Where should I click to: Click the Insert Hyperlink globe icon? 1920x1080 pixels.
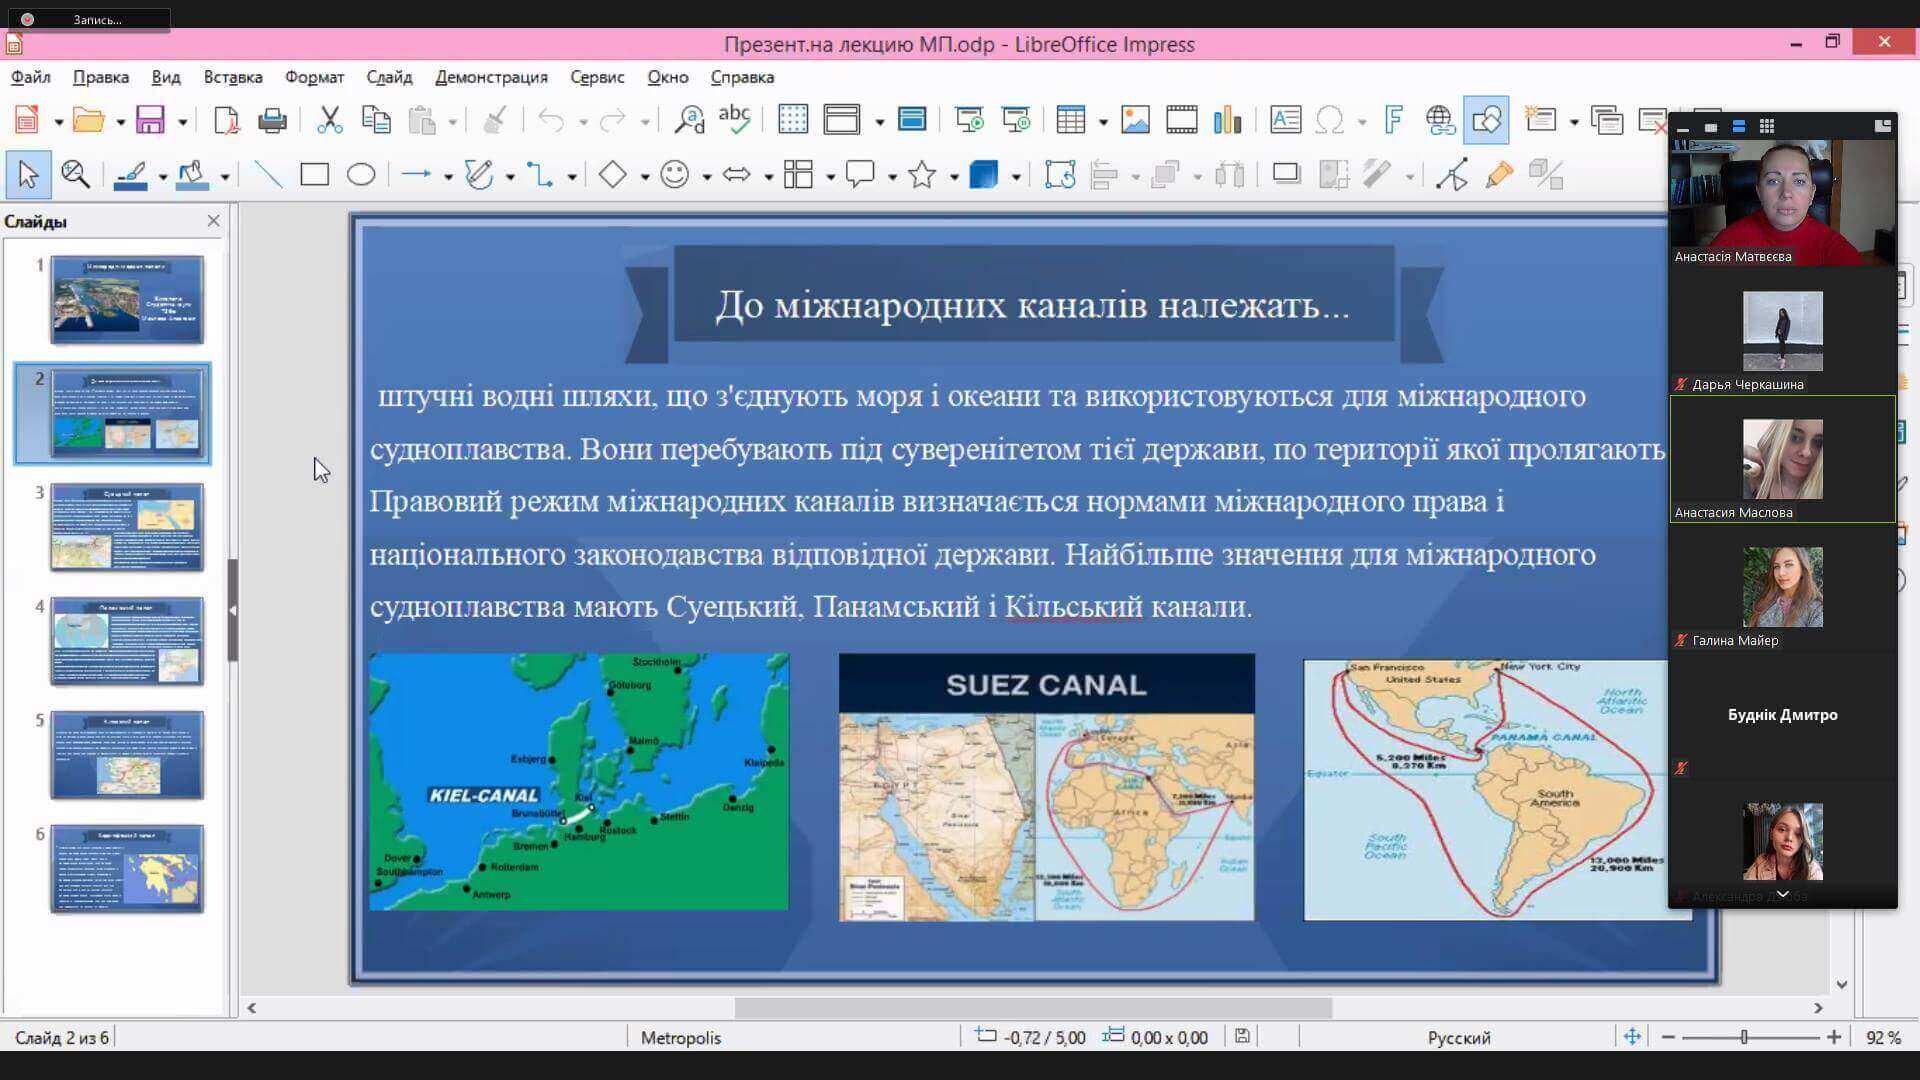click(1439, 120)
